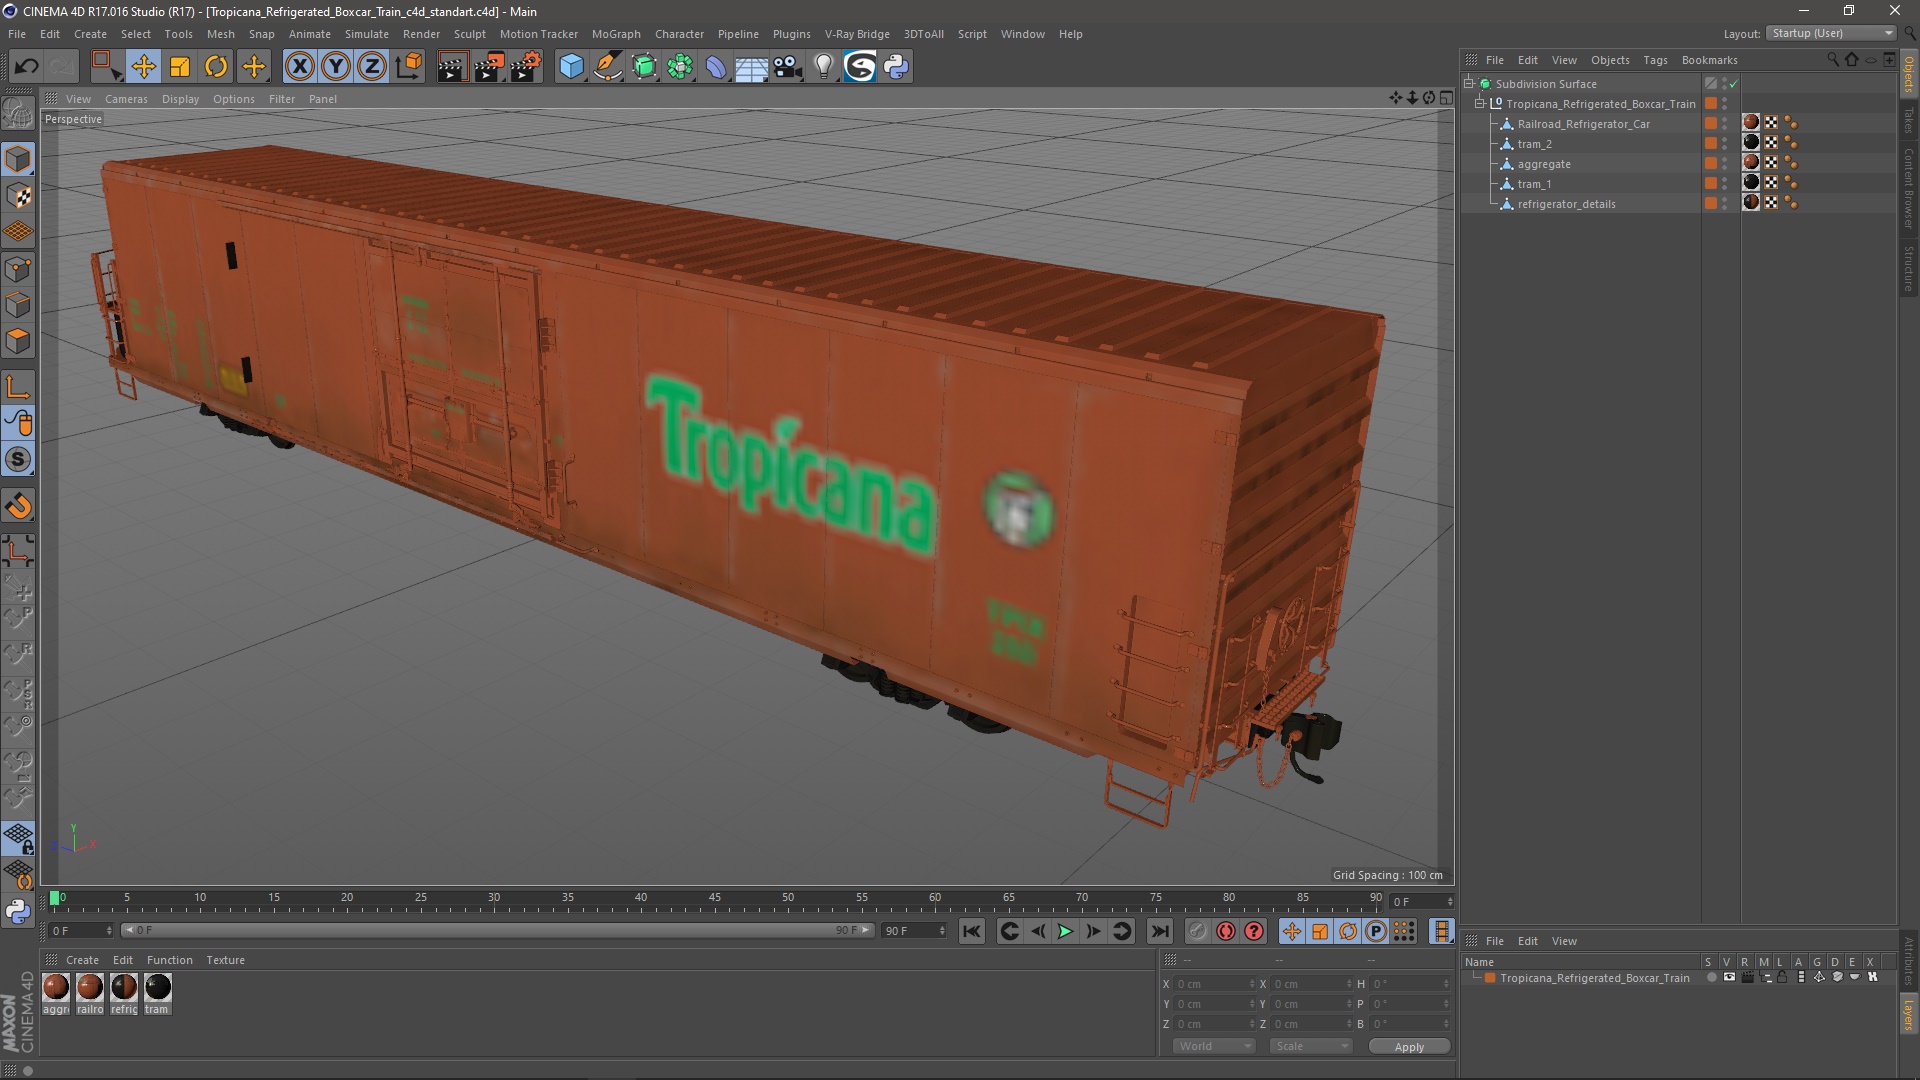1920x1080 pixels.
Task: Select the Move tool
Action: (143, 67)
